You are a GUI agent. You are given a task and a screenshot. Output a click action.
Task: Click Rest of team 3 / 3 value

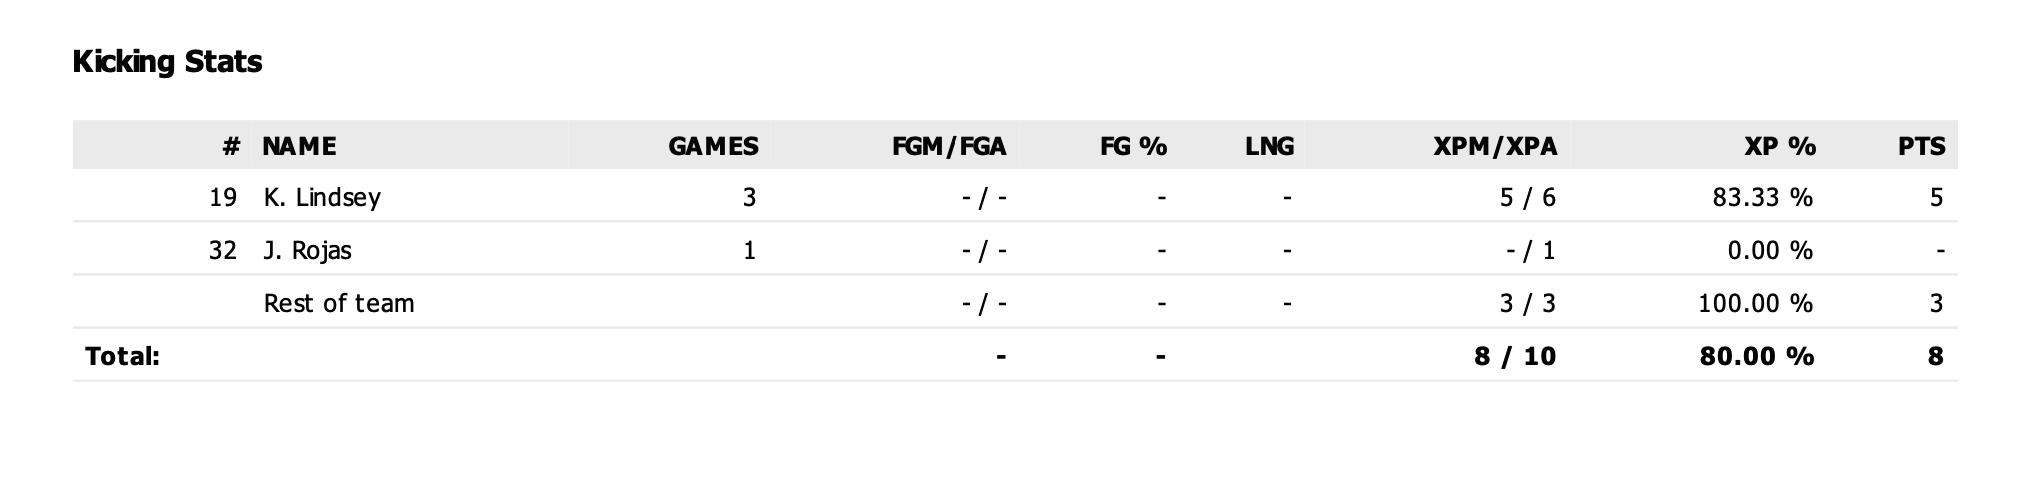point(1528,303)
